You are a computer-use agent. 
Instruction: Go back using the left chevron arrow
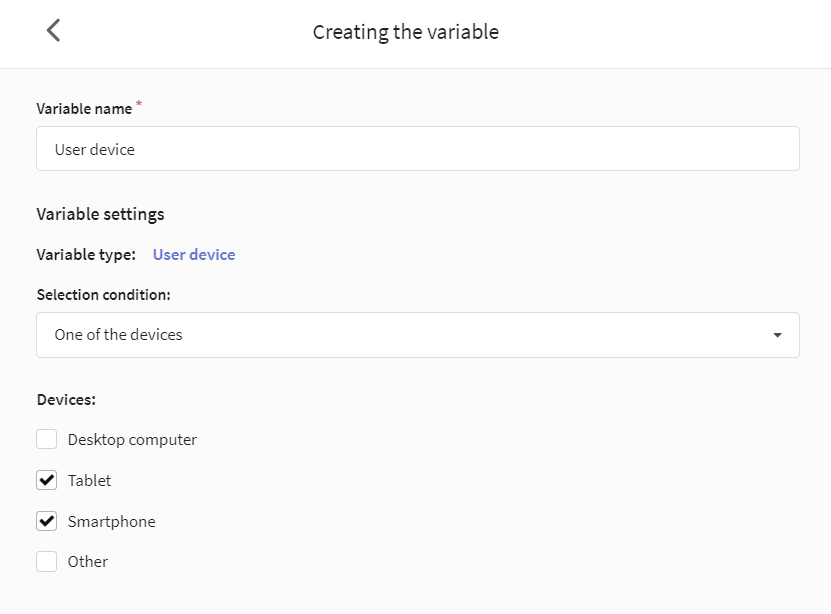point(54,31)
